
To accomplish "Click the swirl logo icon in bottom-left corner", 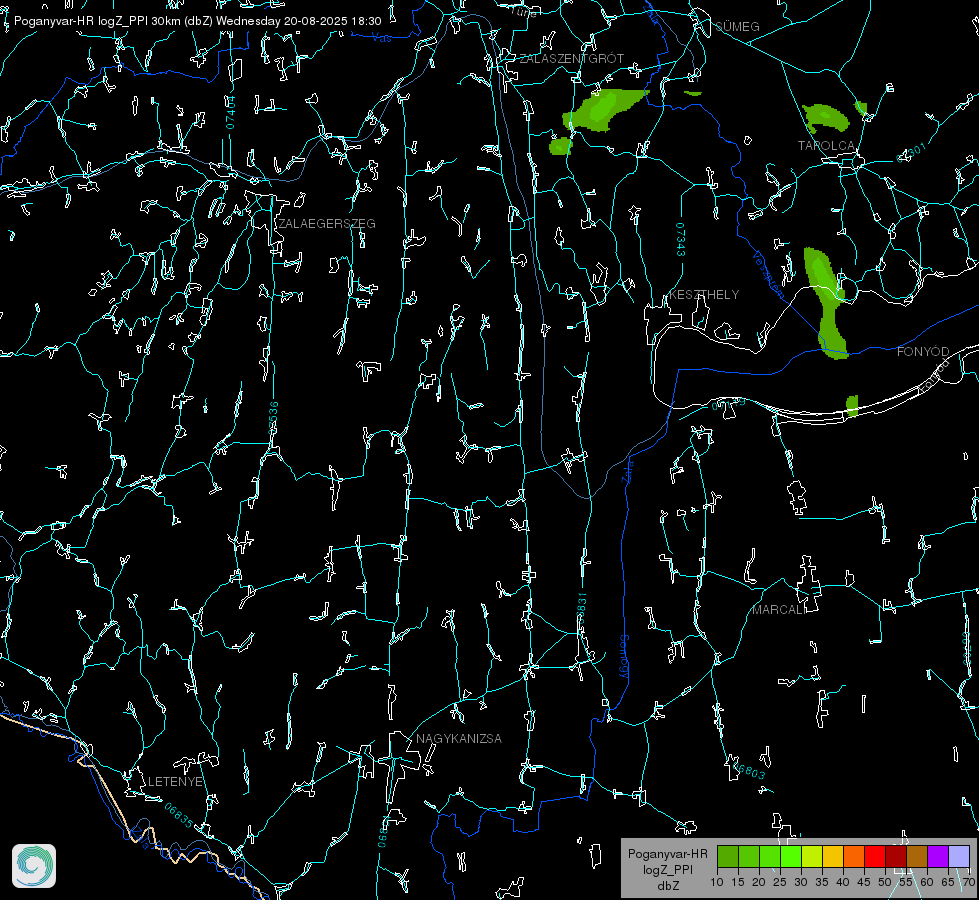I will (x=34, y=866).
